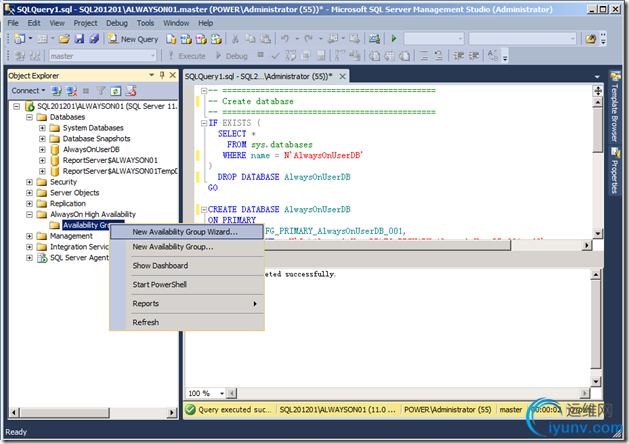The height and width of the screenshot is (444, 629).
Task: Expand the Replication folder
Action: [x=29, y=204]
